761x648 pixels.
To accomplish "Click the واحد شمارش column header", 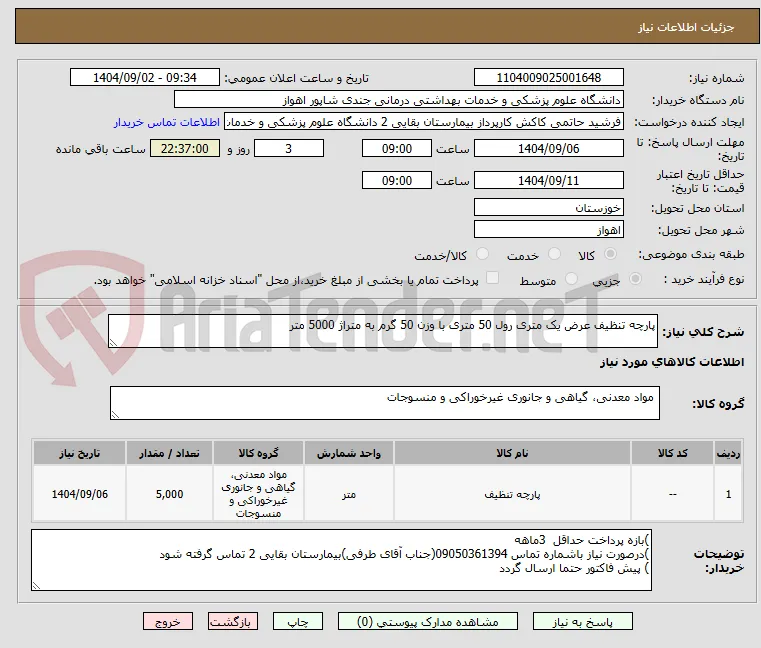I will [x=349, y=453].
